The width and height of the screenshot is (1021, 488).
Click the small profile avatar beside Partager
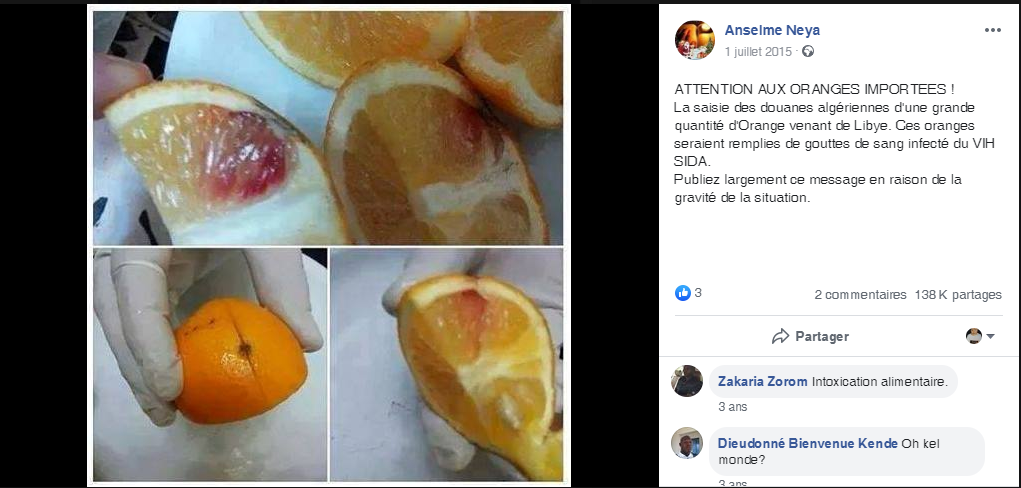(973, 336)
